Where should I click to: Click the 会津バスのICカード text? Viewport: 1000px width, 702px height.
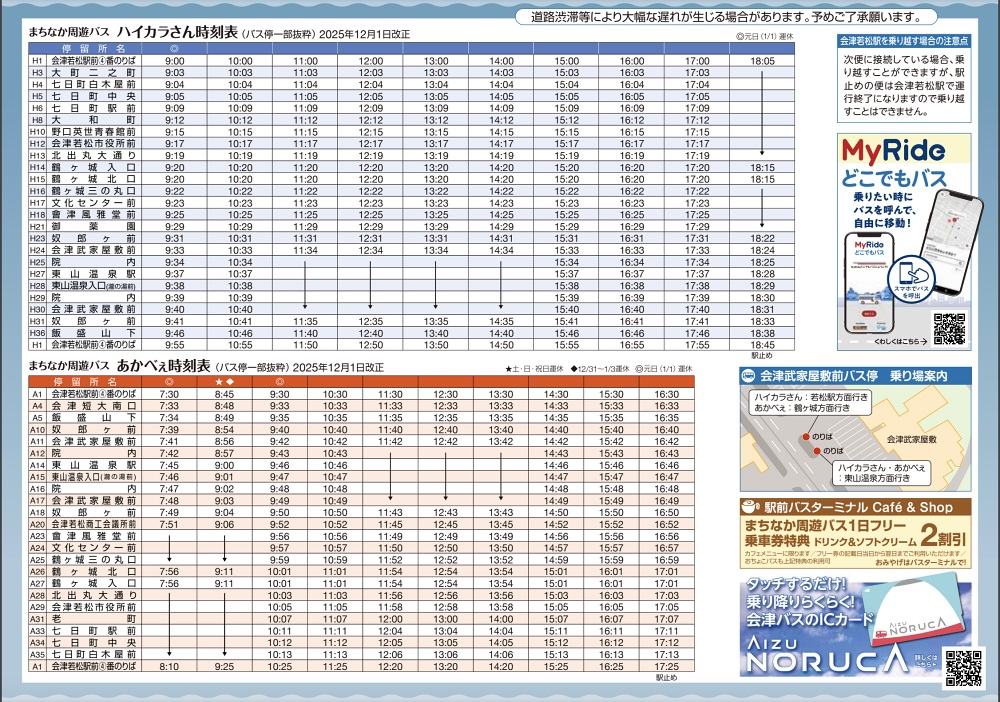[x=809, y=618]
